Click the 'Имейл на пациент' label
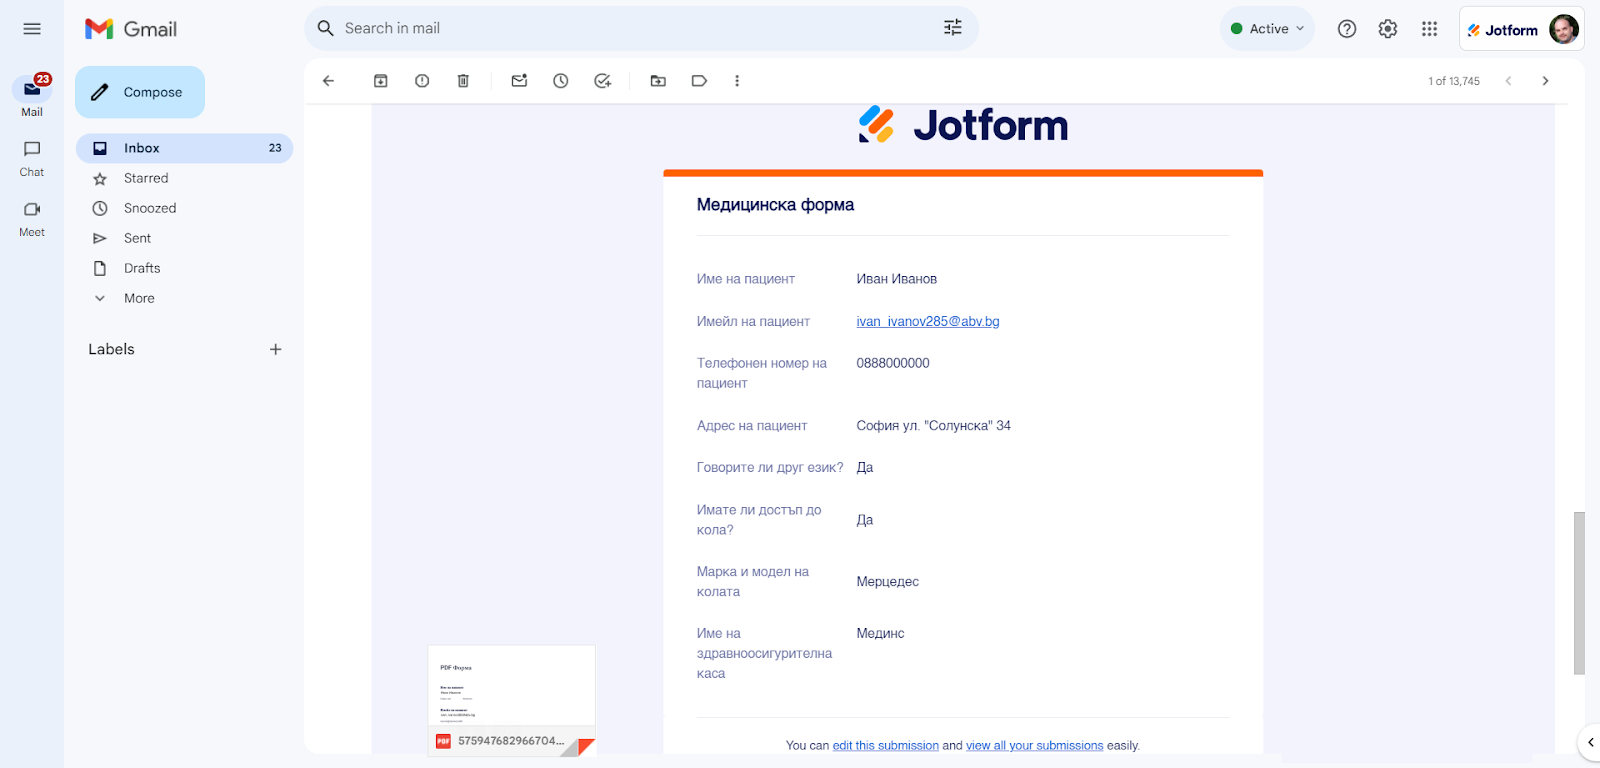This screenshot has height=768, width=1600. (753, 321)
